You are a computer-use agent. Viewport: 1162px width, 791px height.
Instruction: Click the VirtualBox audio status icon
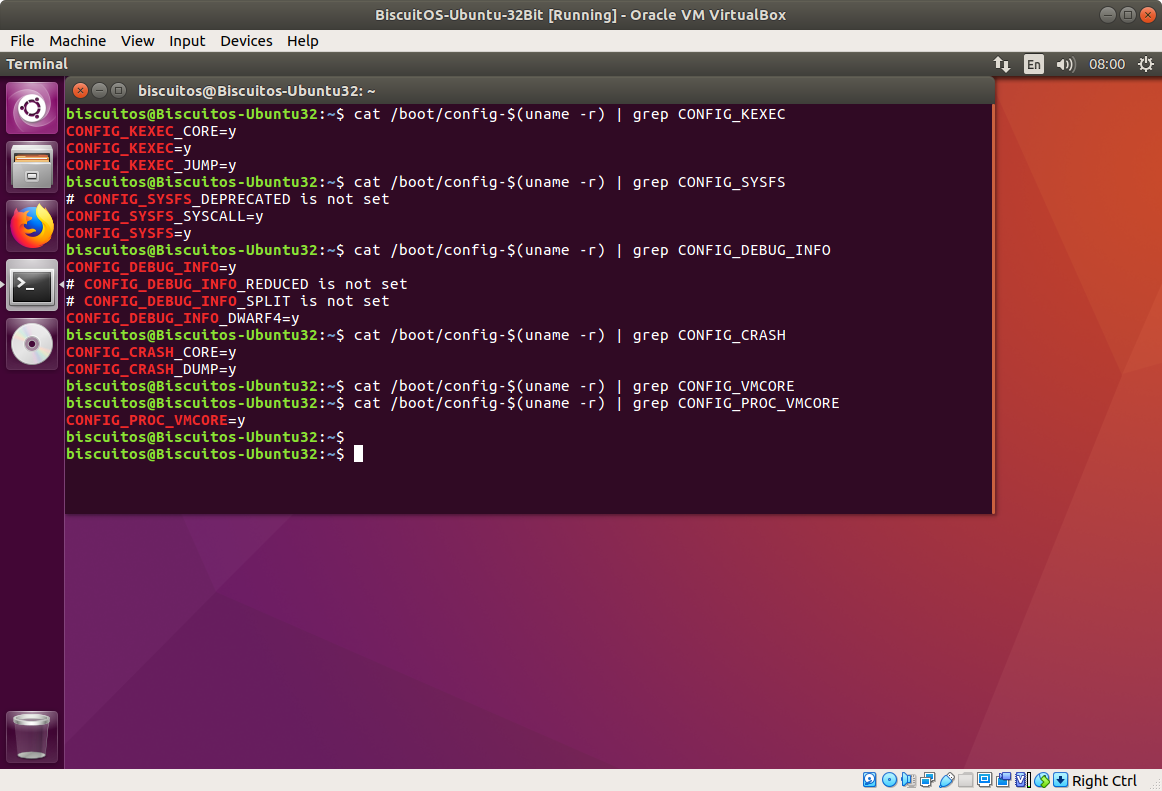pos(908,780)
